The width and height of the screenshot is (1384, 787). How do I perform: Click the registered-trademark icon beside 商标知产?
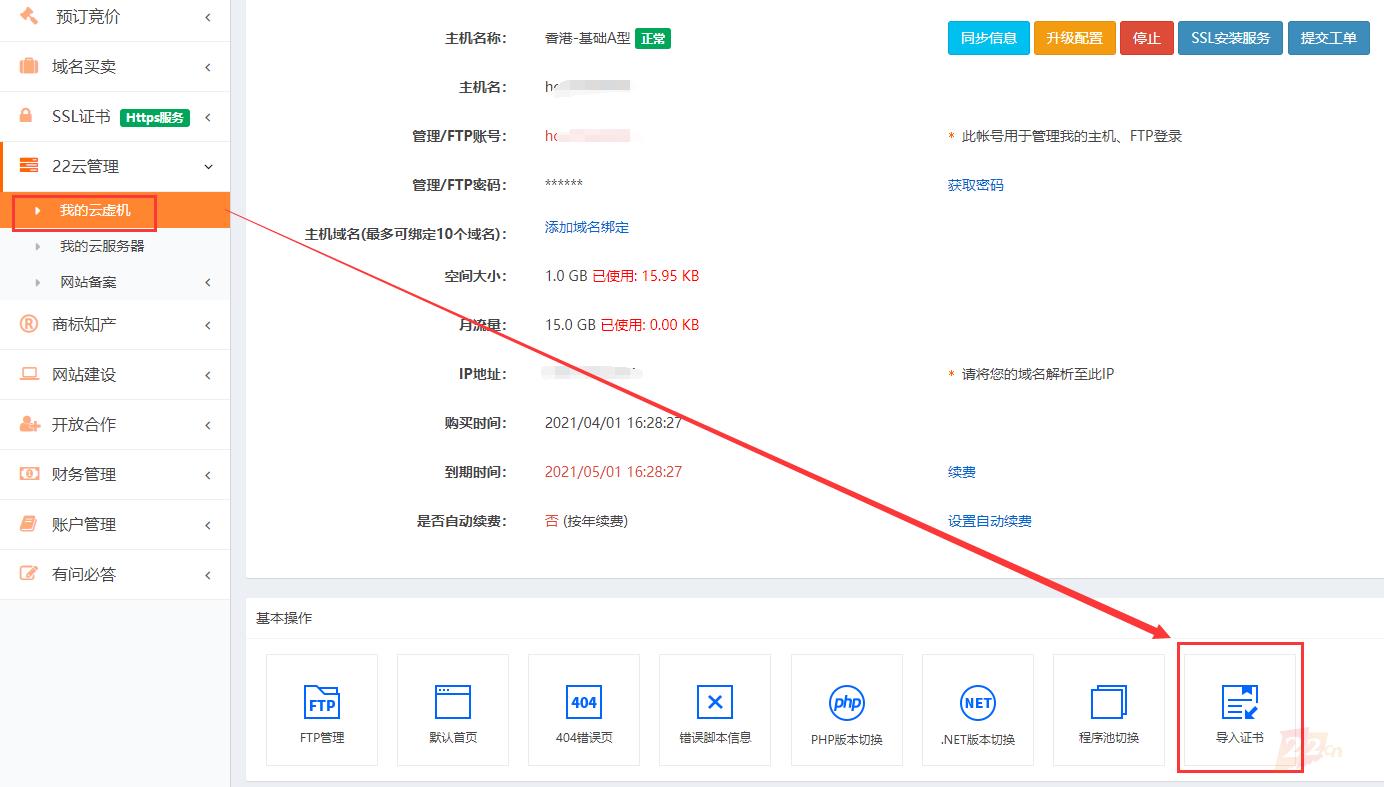[x=29, y=324]
